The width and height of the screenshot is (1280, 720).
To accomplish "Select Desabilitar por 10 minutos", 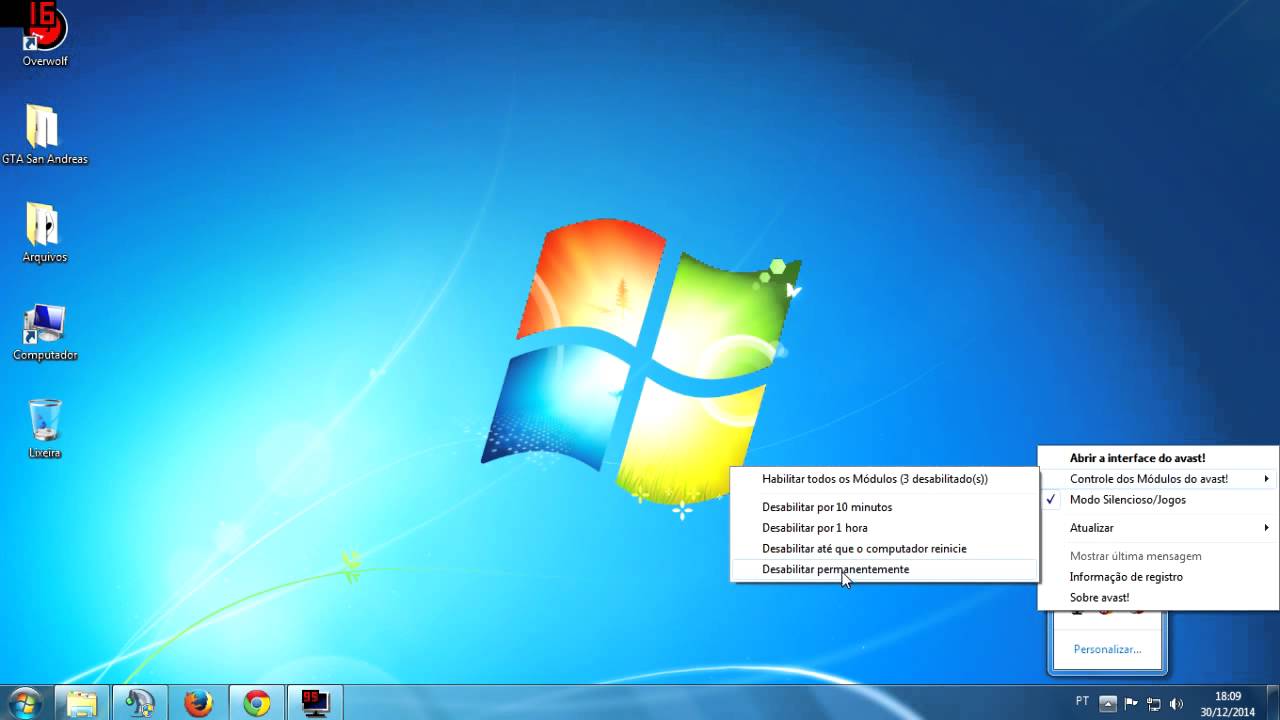I will tap(885, 507).
